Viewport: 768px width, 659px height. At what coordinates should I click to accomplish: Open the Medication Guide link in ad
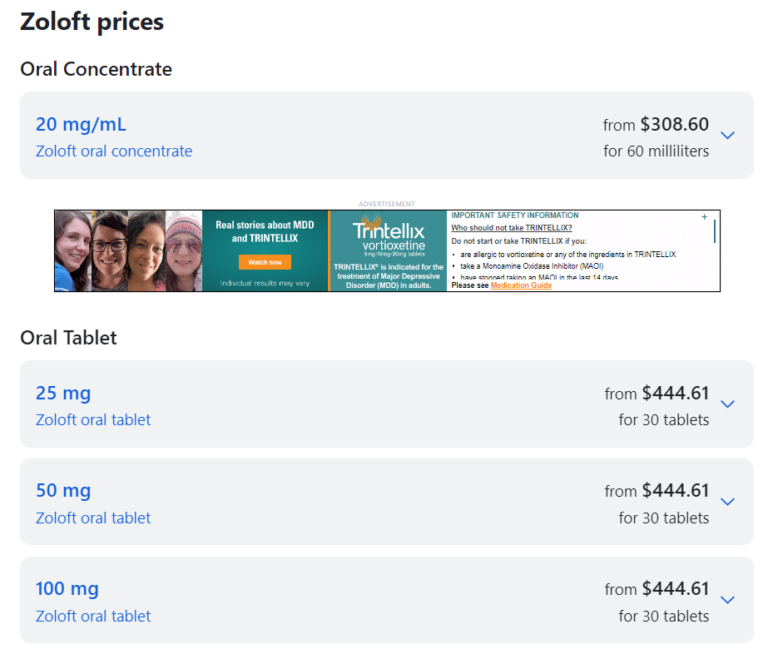521,286
